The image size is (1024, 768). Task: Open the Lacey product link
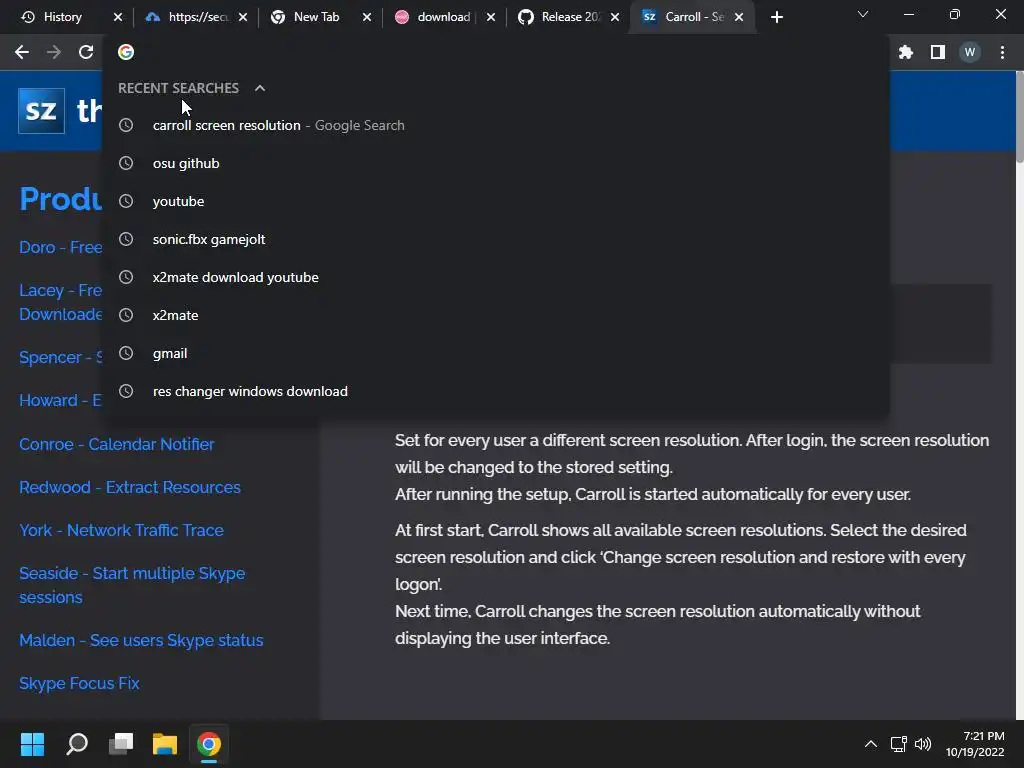point(61,302)
